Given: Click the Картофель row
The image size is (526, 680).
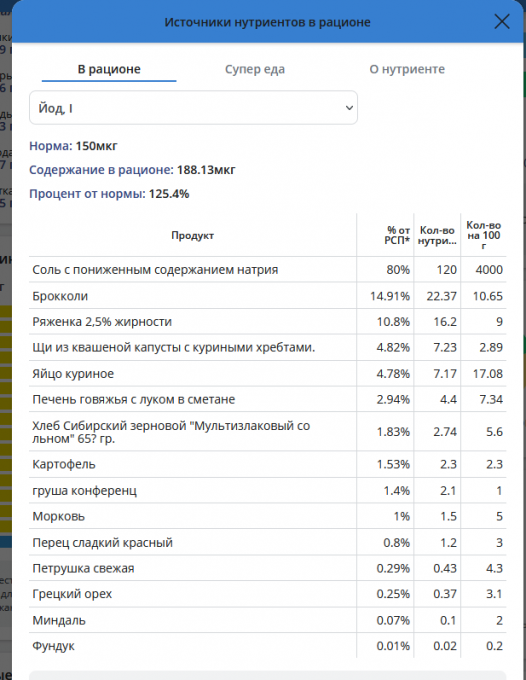Looking at the screenshot, I should click(268, 464).
